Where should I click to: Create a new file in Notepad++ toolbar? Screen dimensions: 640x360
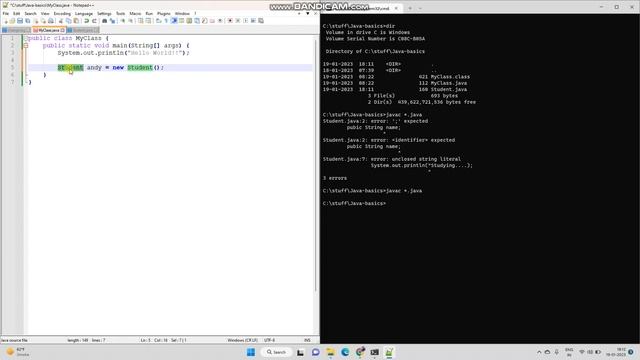tap(6, 20)
